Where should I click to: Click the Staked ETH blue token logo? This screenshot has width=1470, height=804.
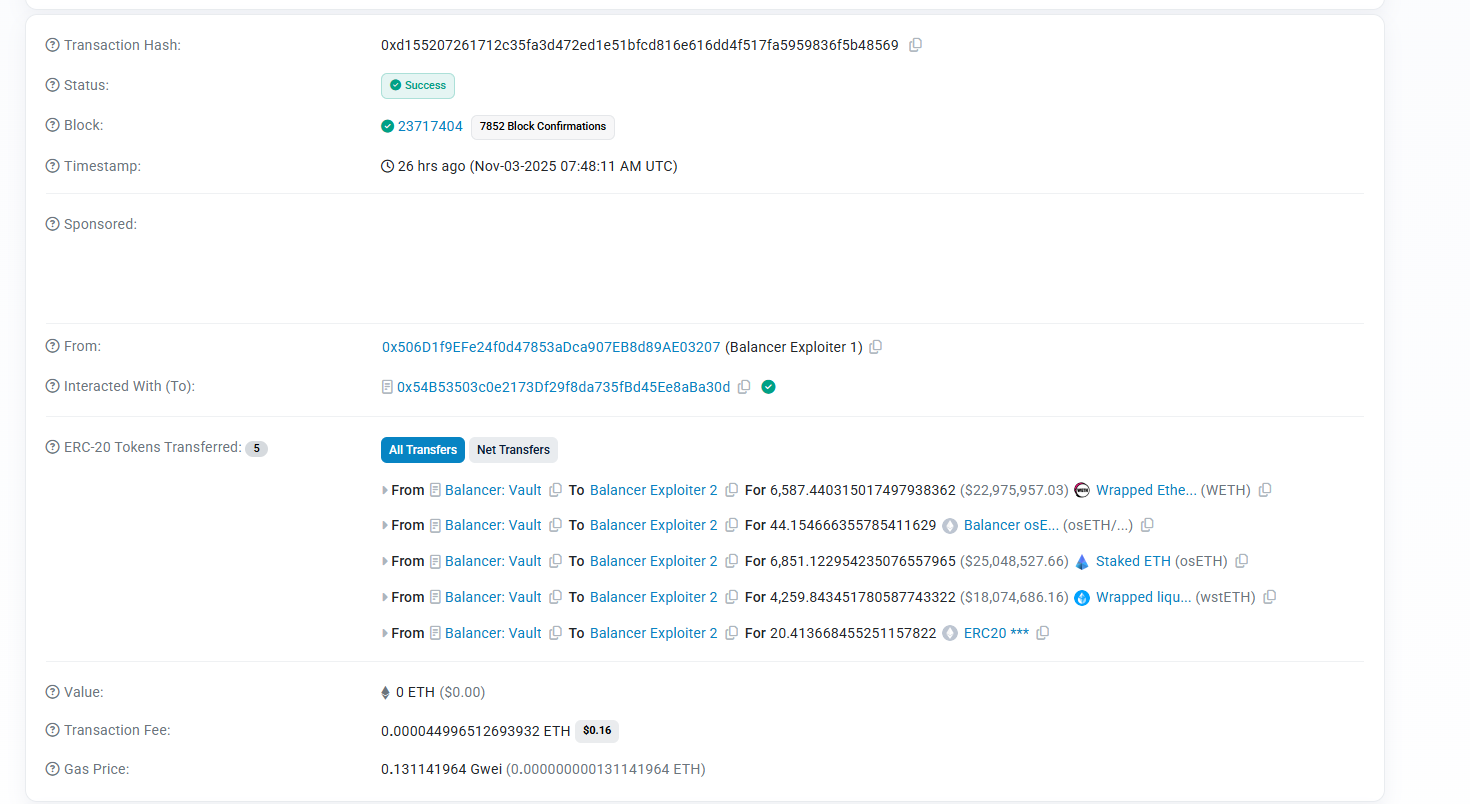(x=1082, y=561)
